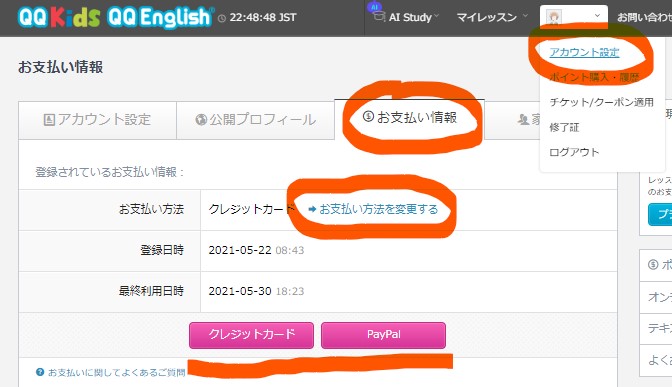Switch to the 公開プロフィール tab
This screenshot has height=387, width=672.
pos(255,120)
